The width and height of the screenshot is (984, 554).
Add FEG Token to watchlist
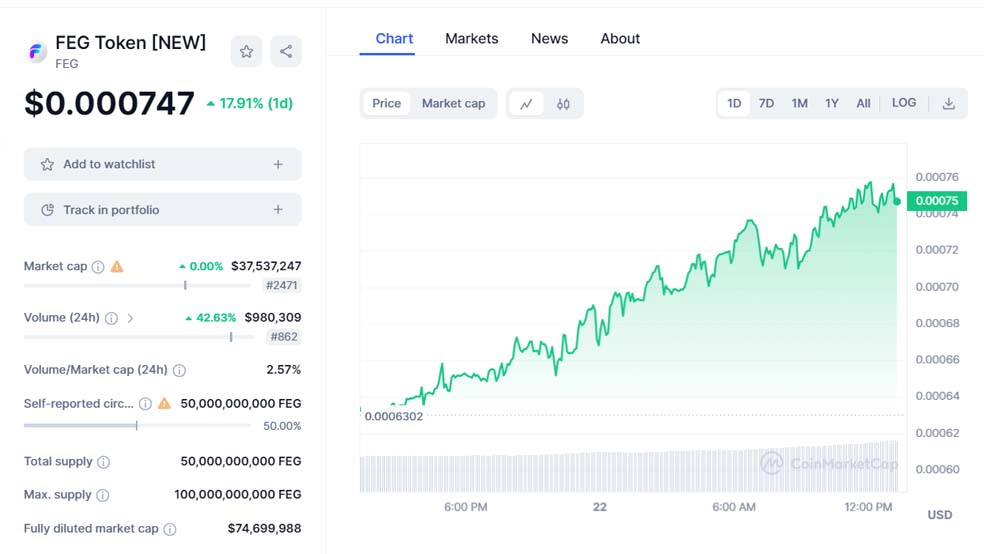point(162,164)
